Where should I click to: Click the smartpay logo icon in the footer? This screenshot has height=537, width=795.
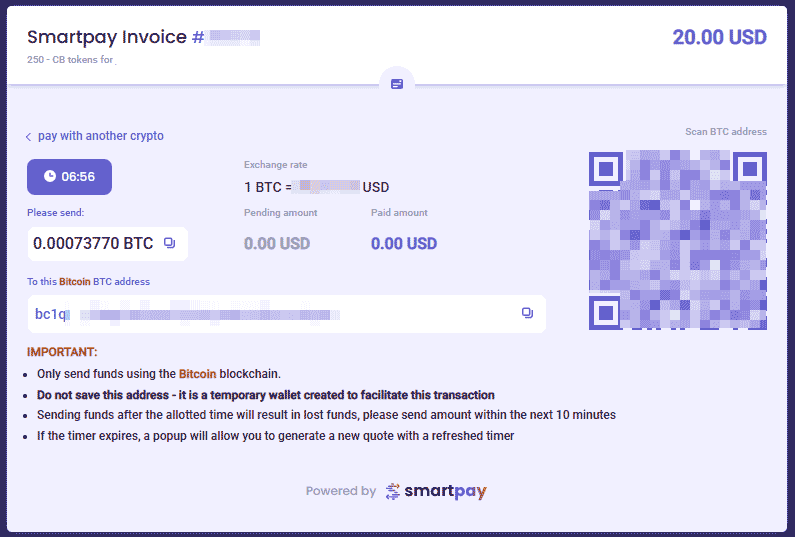tap(392, 491)
